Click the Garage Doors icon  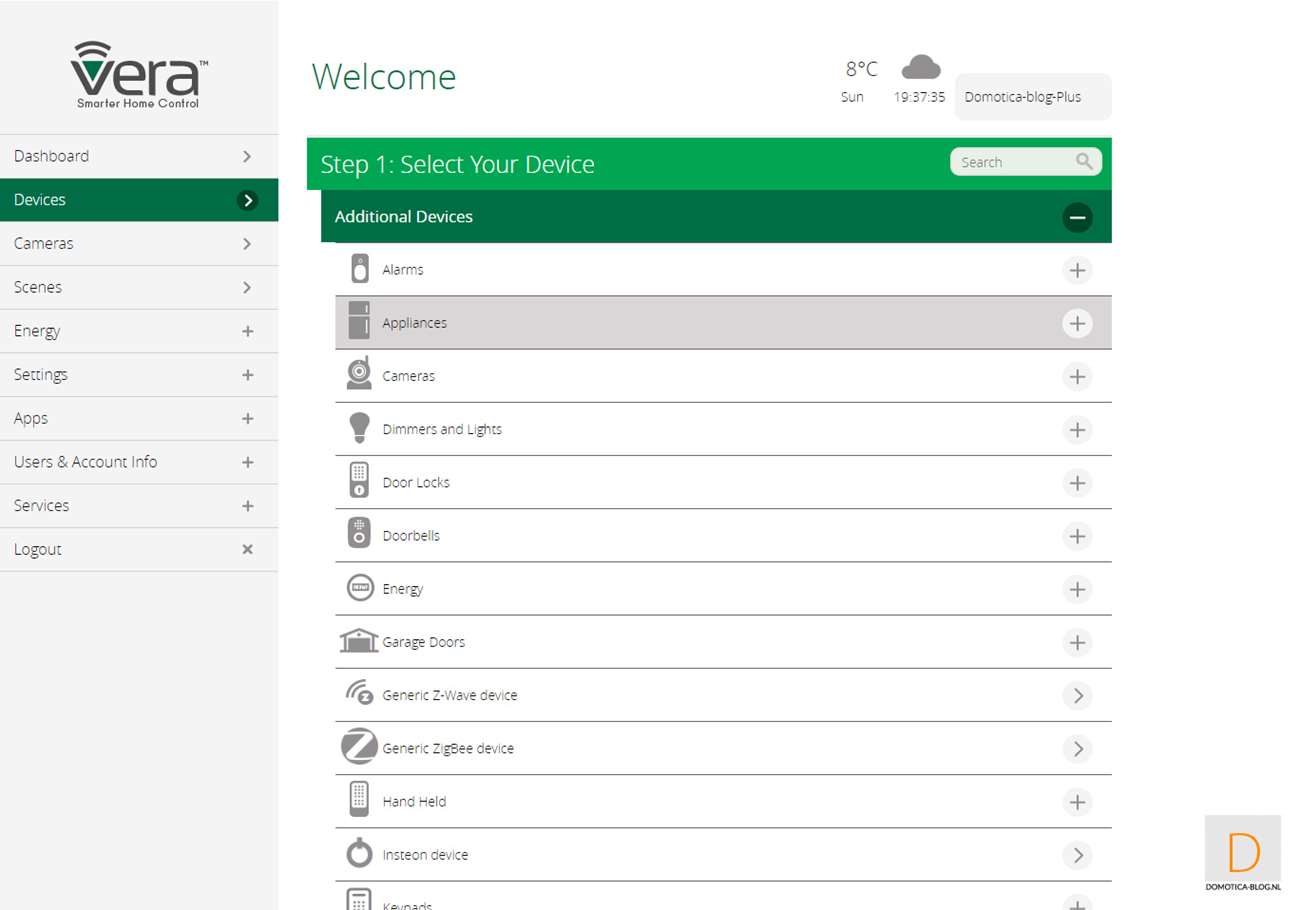[359, 641]
